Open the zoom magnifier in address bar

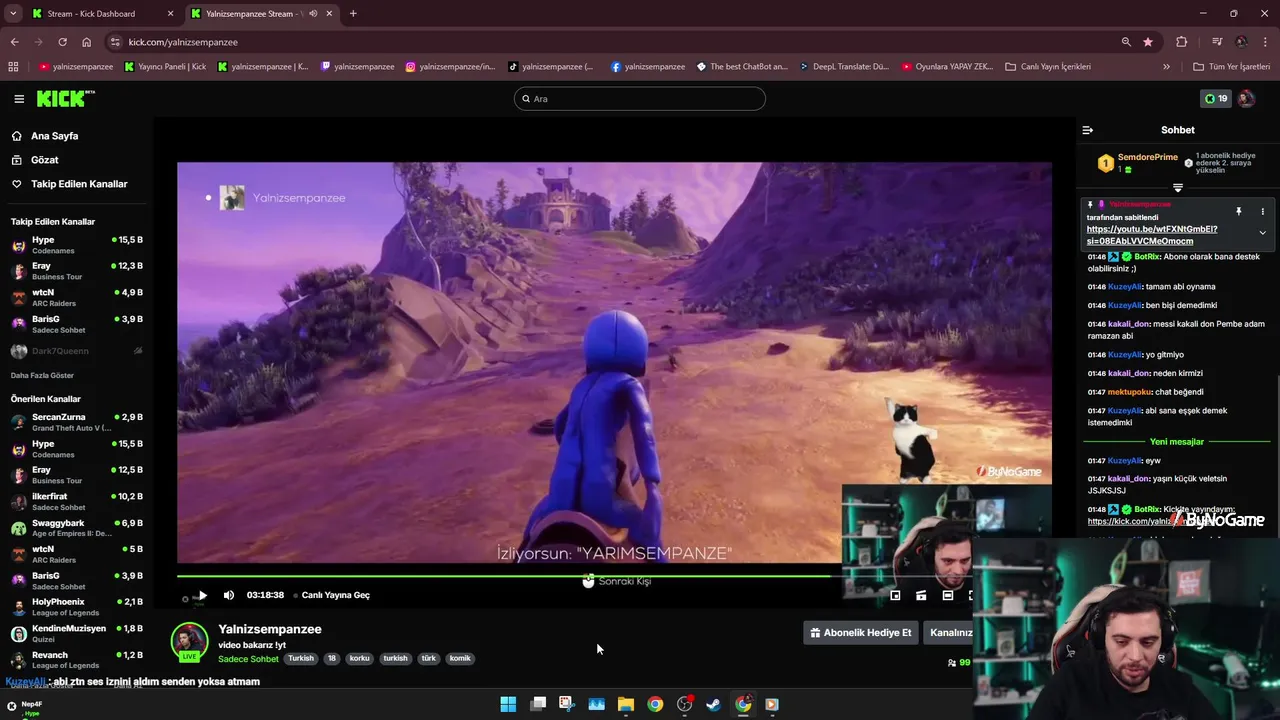(x=1126, y=42)
